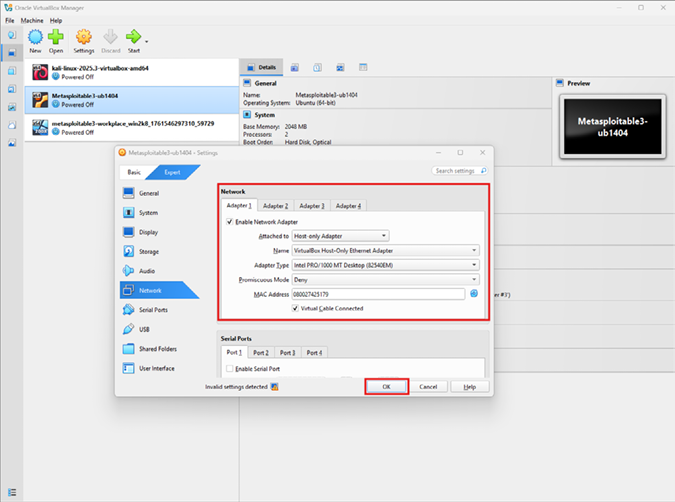
Task: Click the Metasploitable3-ub1404 VM icon
Action: coord(40,100)
